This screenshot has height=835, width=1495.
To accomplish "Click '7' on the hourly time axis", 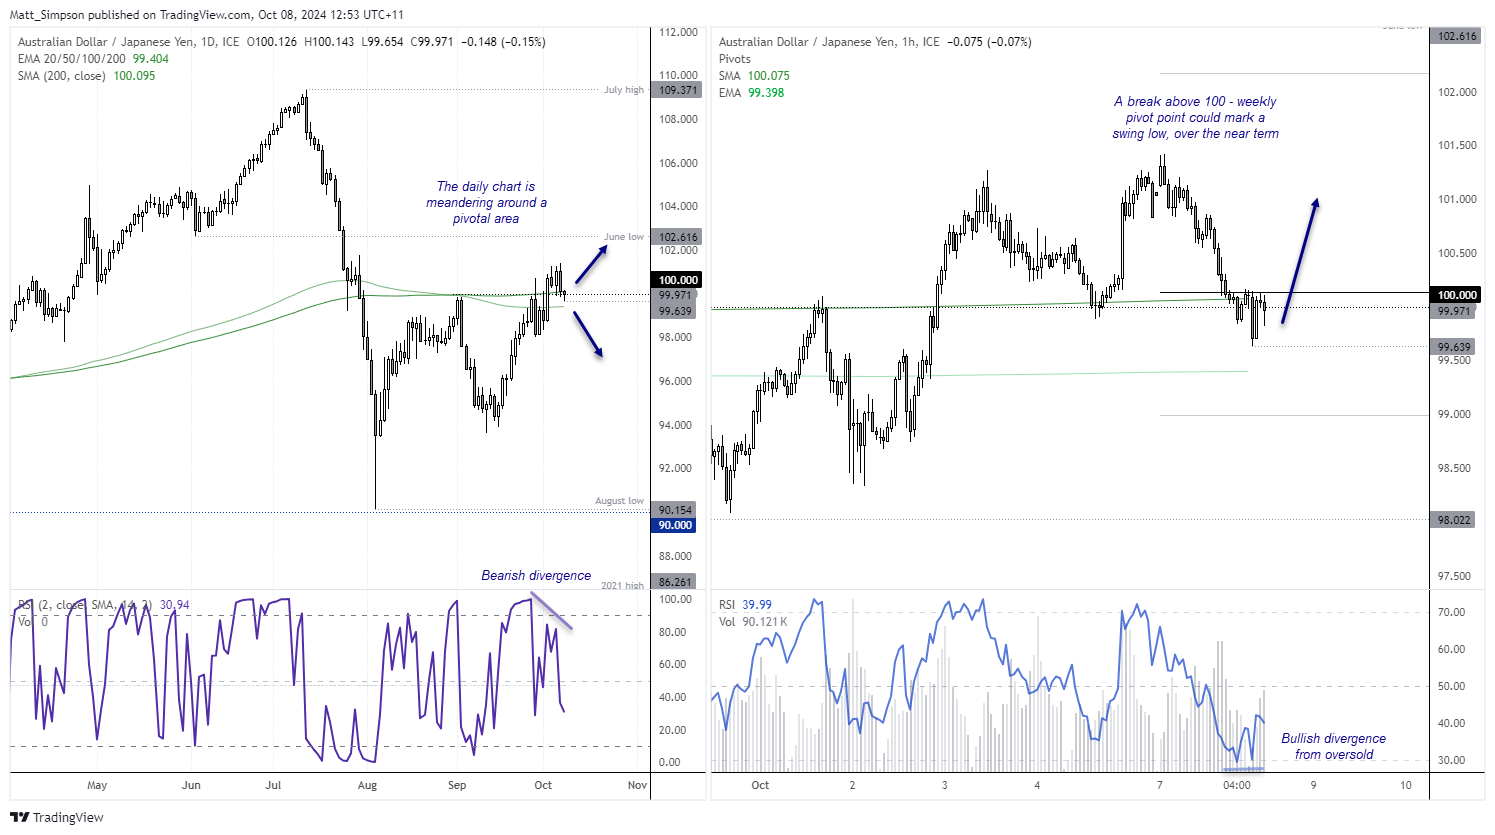I will click(1160, 785).
